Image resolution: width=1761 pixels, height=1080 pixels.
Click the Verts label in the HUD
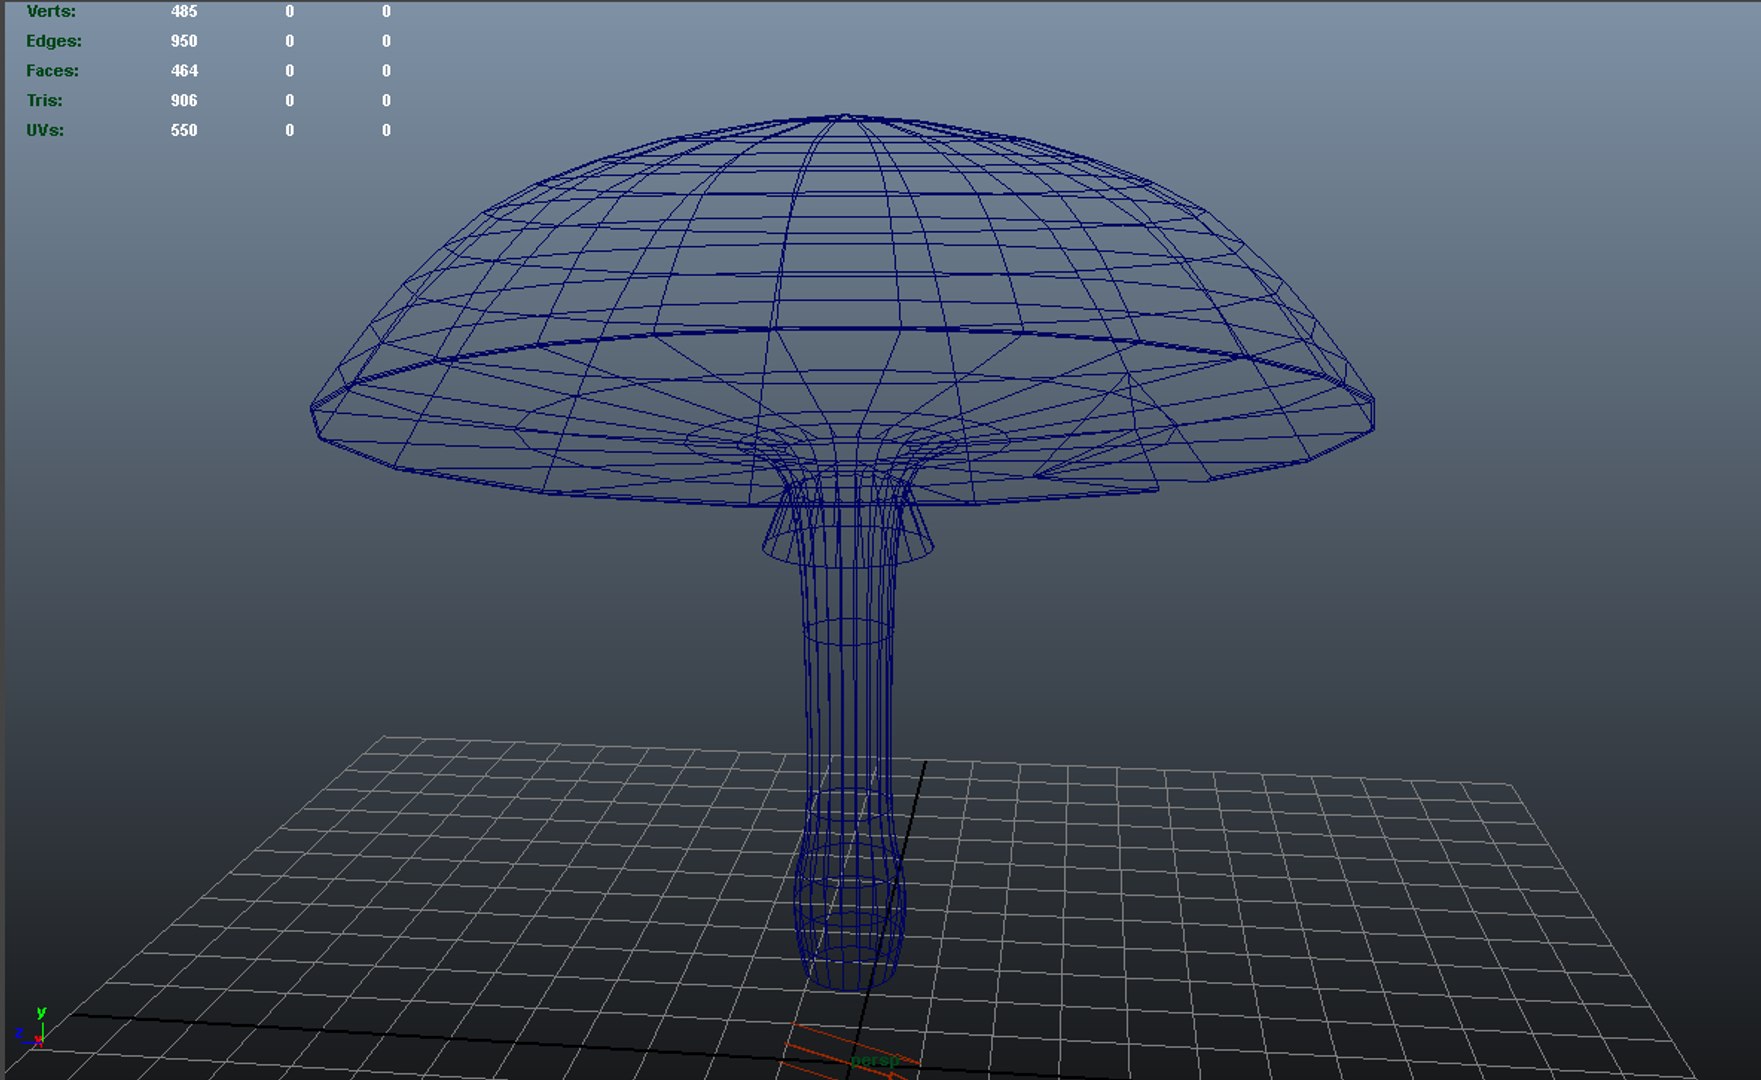click(x=51, y=11)
